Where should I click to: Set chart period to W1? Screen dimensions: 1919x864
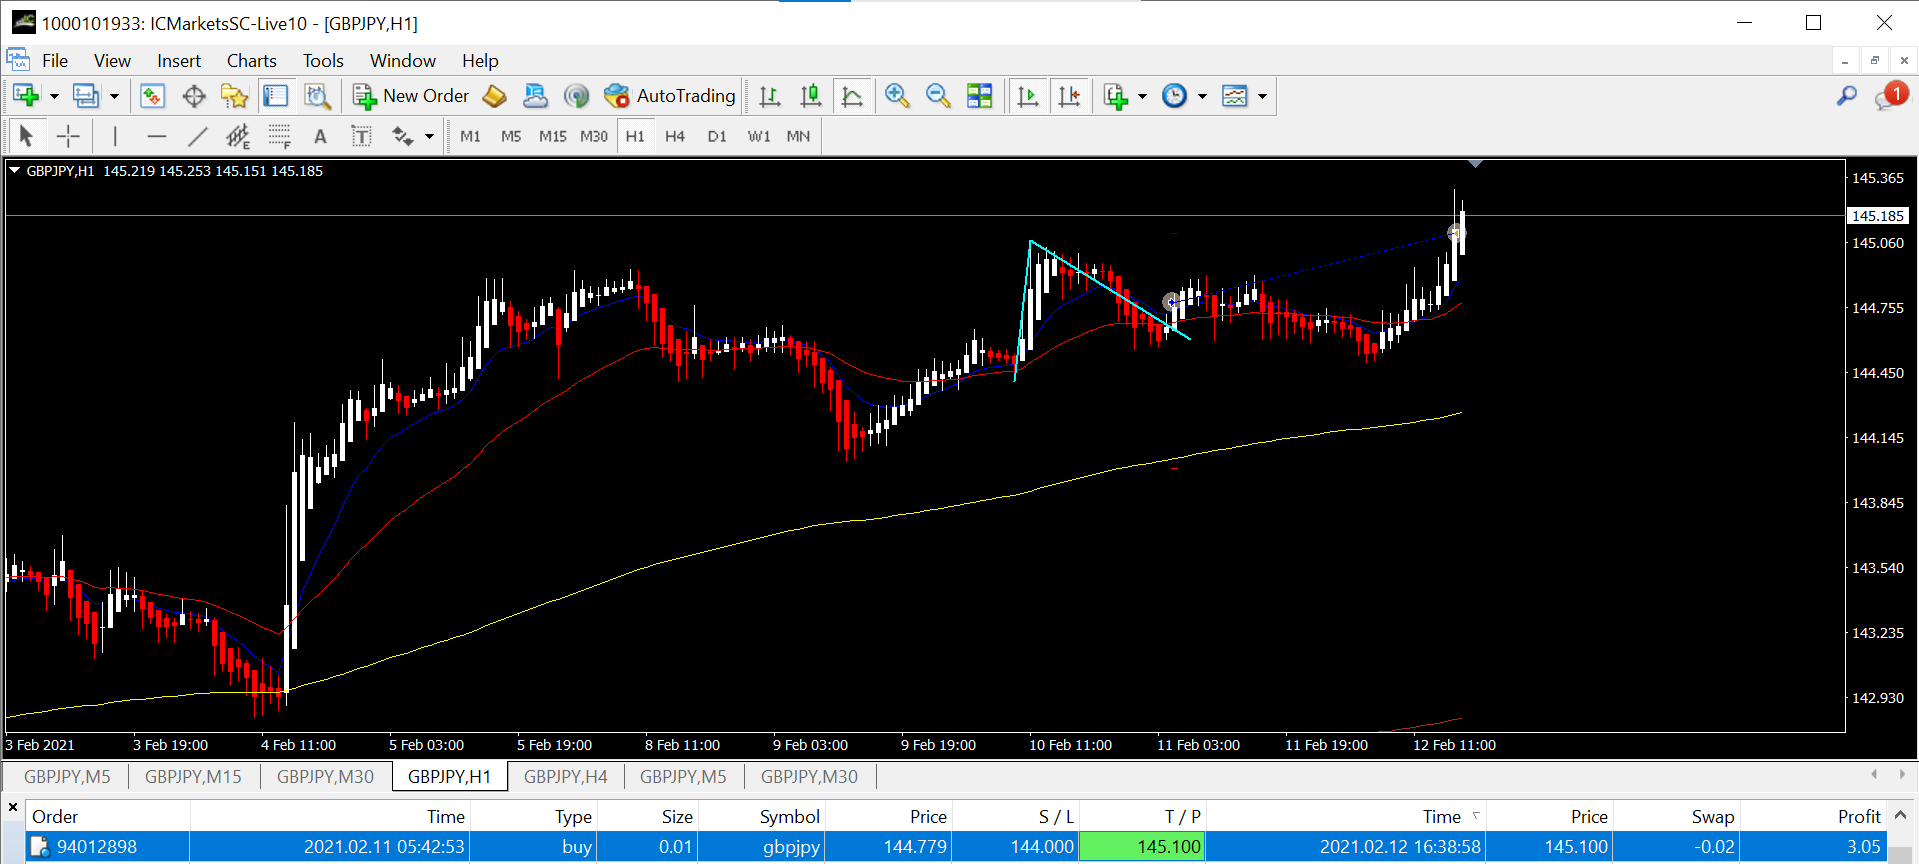759,136
